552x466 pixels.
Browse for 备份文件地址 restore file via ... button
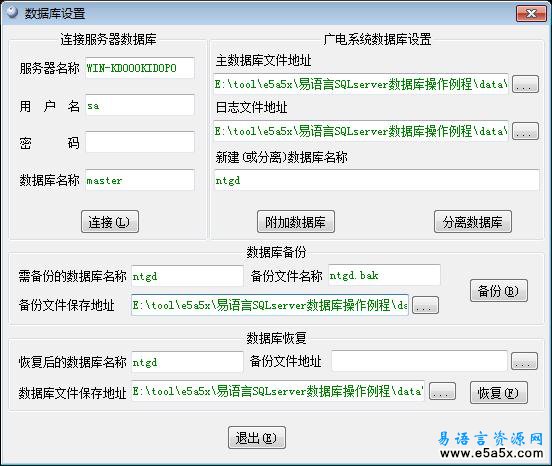524,361
